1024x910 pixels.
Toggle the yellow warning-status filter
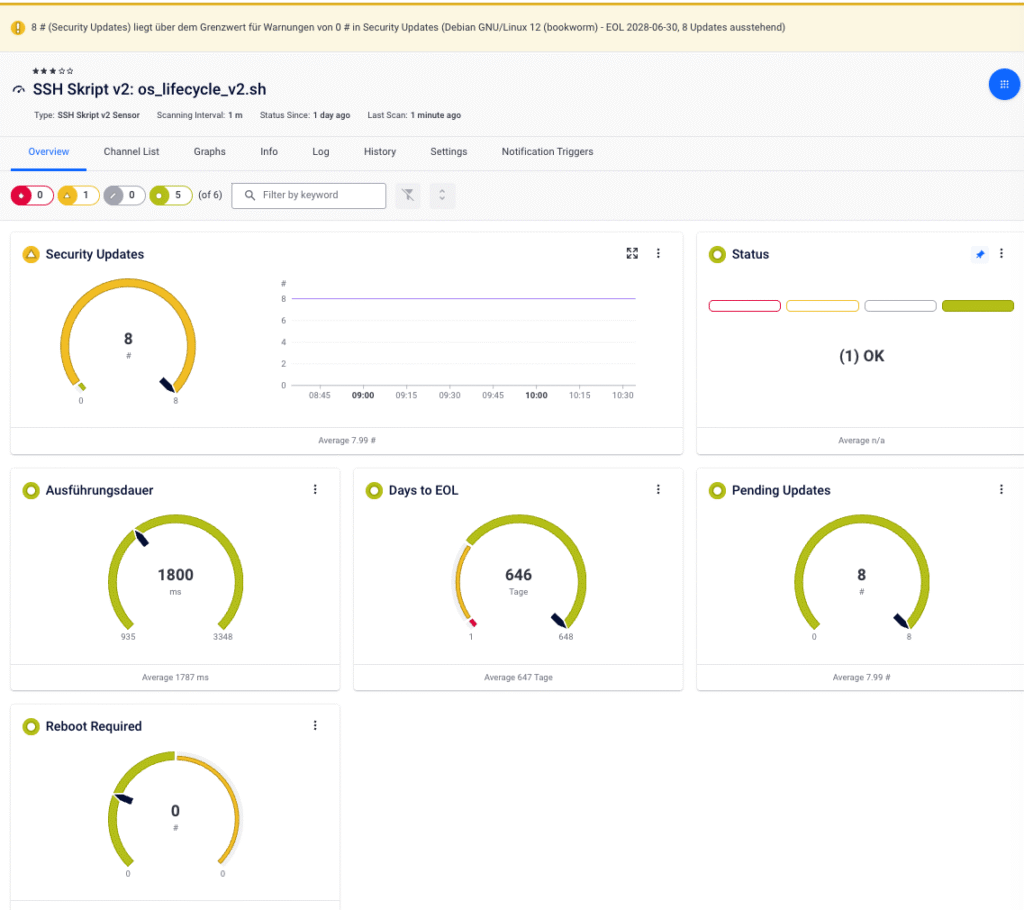[x=78, y=195]
